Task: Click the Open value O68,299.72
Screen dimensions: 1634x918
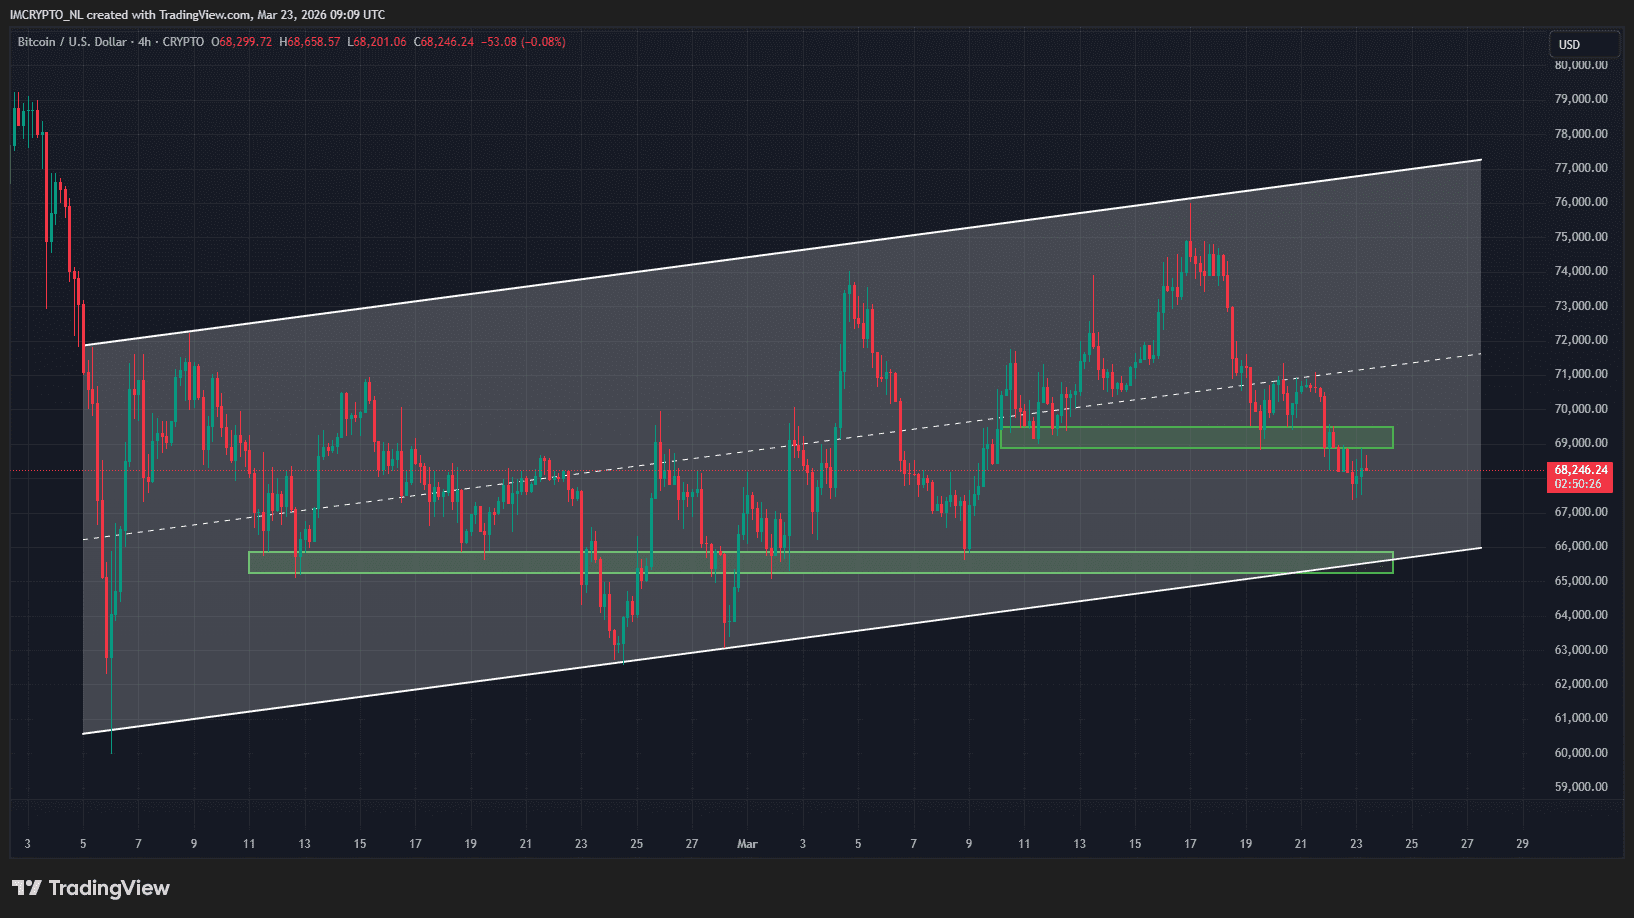Action: pos(242,42)
